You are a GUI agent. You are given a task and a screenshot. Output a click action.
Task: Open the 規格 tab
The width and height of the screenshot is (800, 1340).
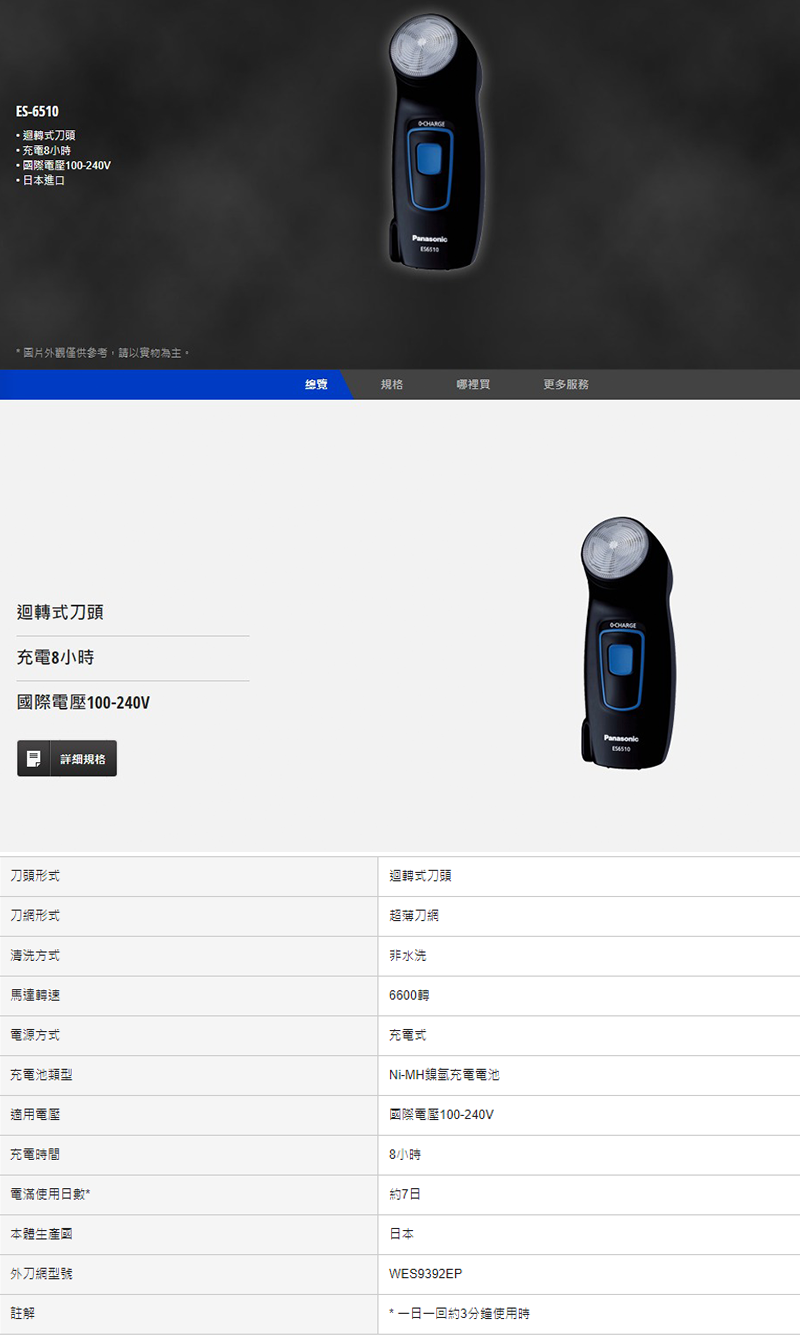[x=392, y=385]
